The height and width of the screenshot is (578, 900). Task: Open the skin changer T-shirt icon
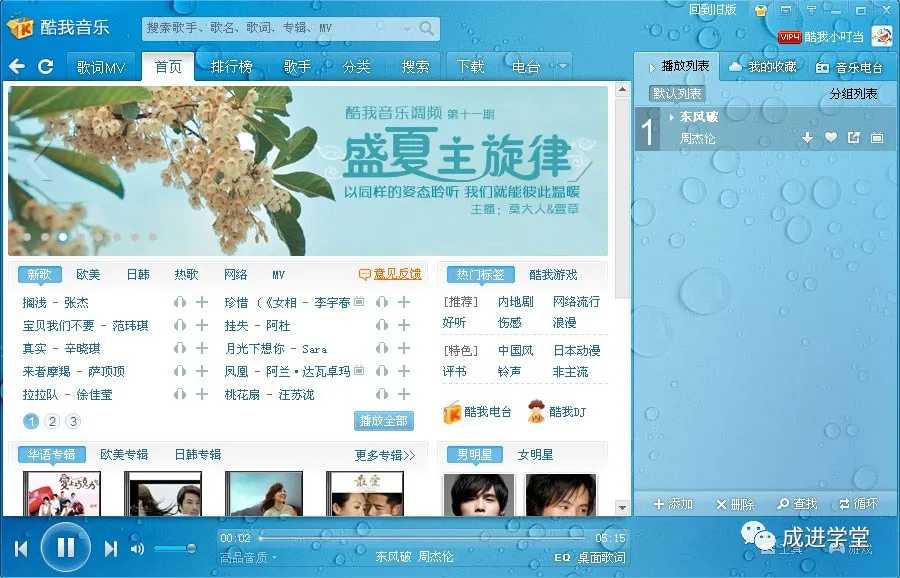(761, 10)
